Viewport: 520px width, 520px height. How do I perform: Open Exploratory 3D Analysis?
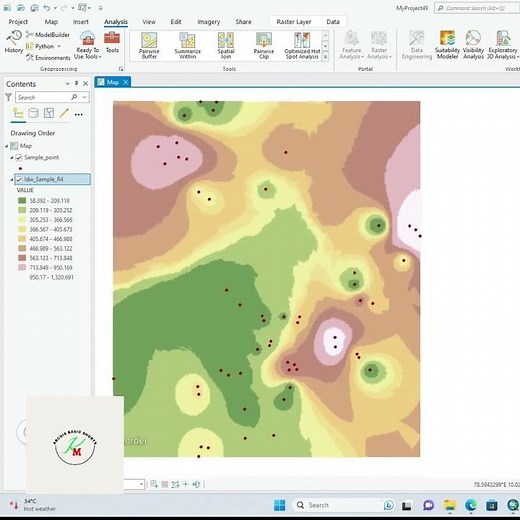click(x=503, y=45)
